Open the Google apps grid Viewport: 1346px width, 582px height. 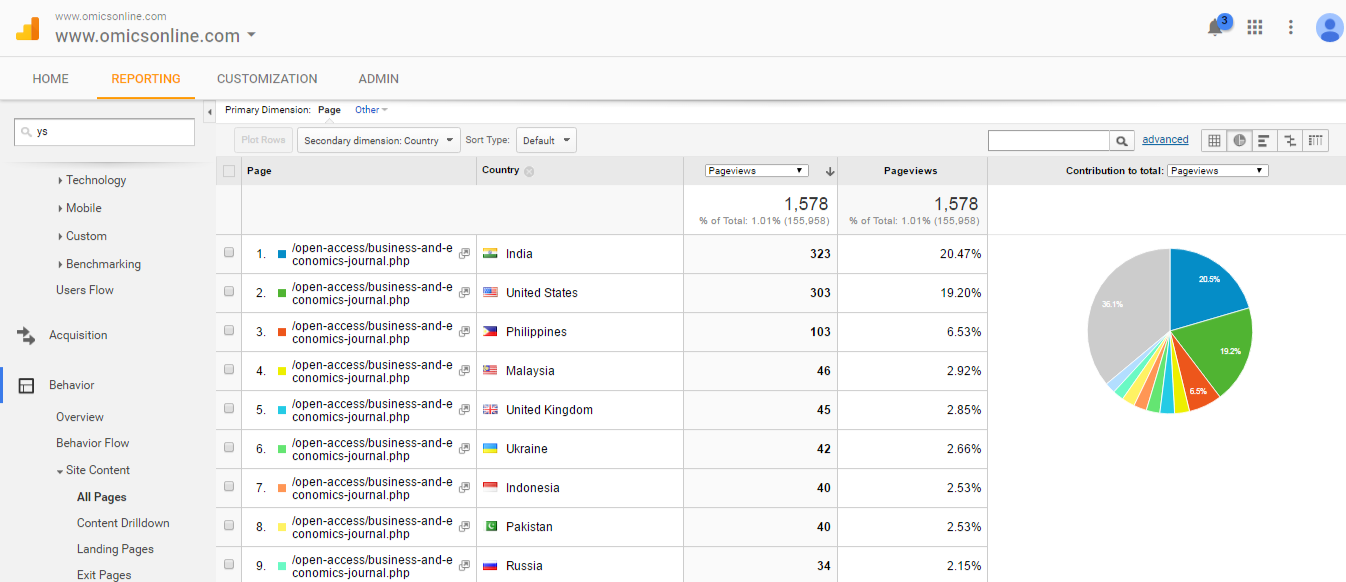tap(1255, 27)
